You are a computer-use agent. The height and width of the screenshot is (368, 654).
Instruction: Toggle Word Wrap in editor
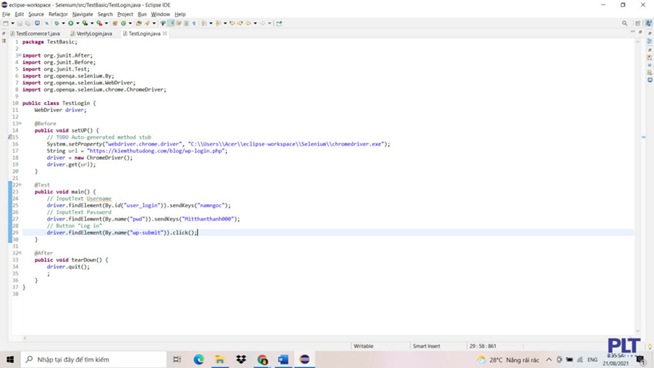click(x=179, y=23)
